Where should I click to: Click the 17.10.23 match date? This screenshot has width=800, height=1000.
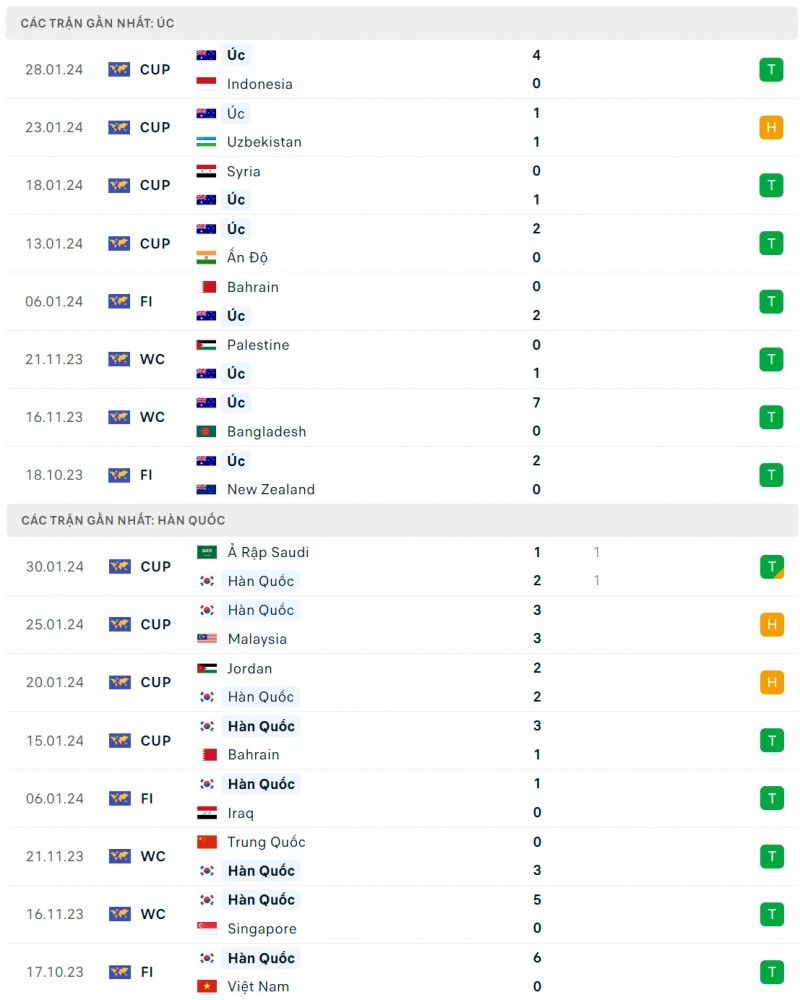point(54,972)
